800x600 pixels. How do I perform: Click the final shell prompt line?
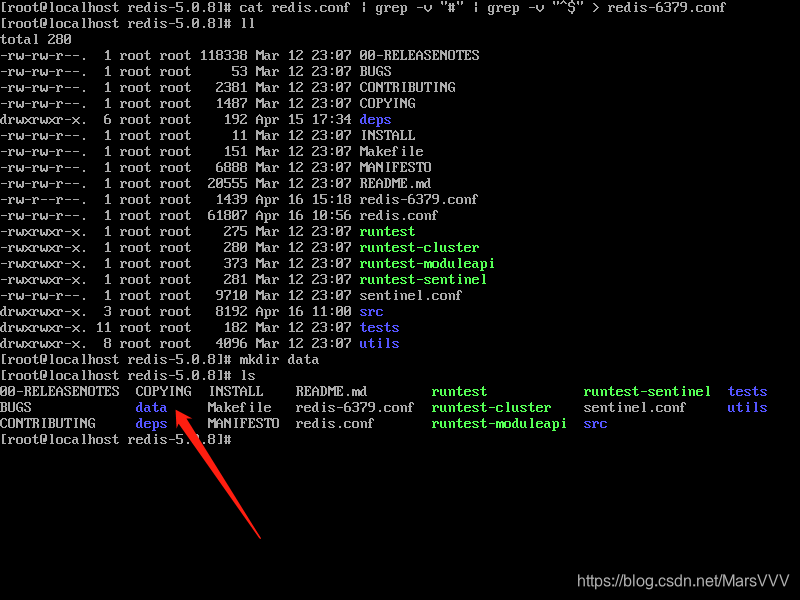(x=116, y=439)
